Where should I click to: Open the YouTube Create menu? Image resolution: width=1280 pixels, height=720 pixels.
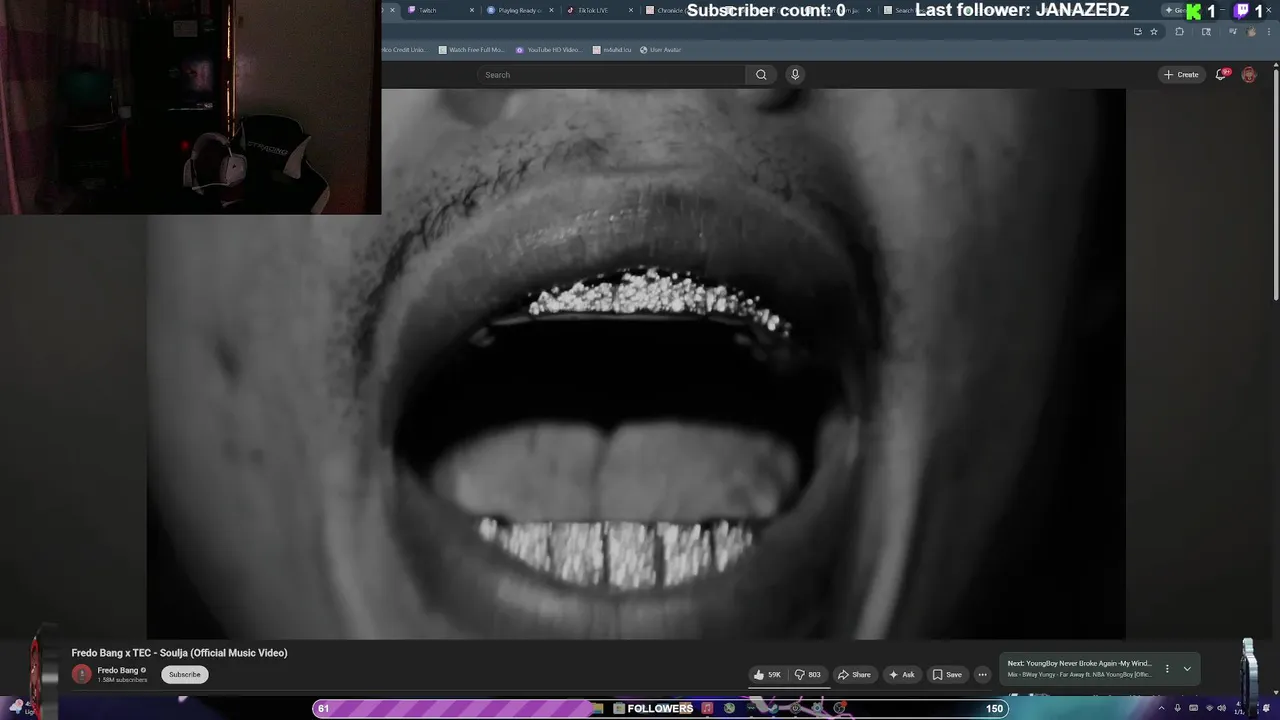[1181, 75]
